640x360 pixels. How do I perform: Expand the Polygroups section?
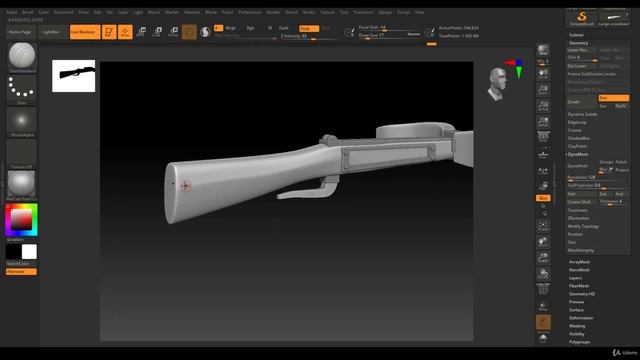(579, 342)
